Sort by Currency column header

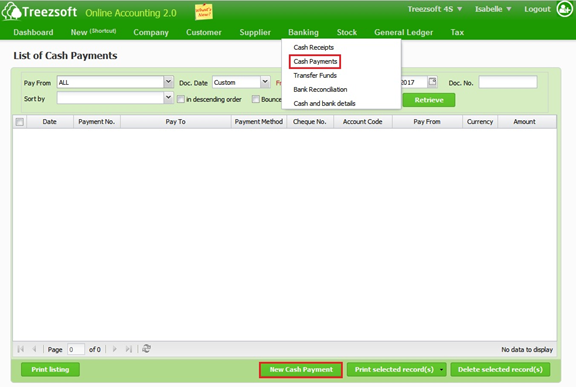coord(480,122)
